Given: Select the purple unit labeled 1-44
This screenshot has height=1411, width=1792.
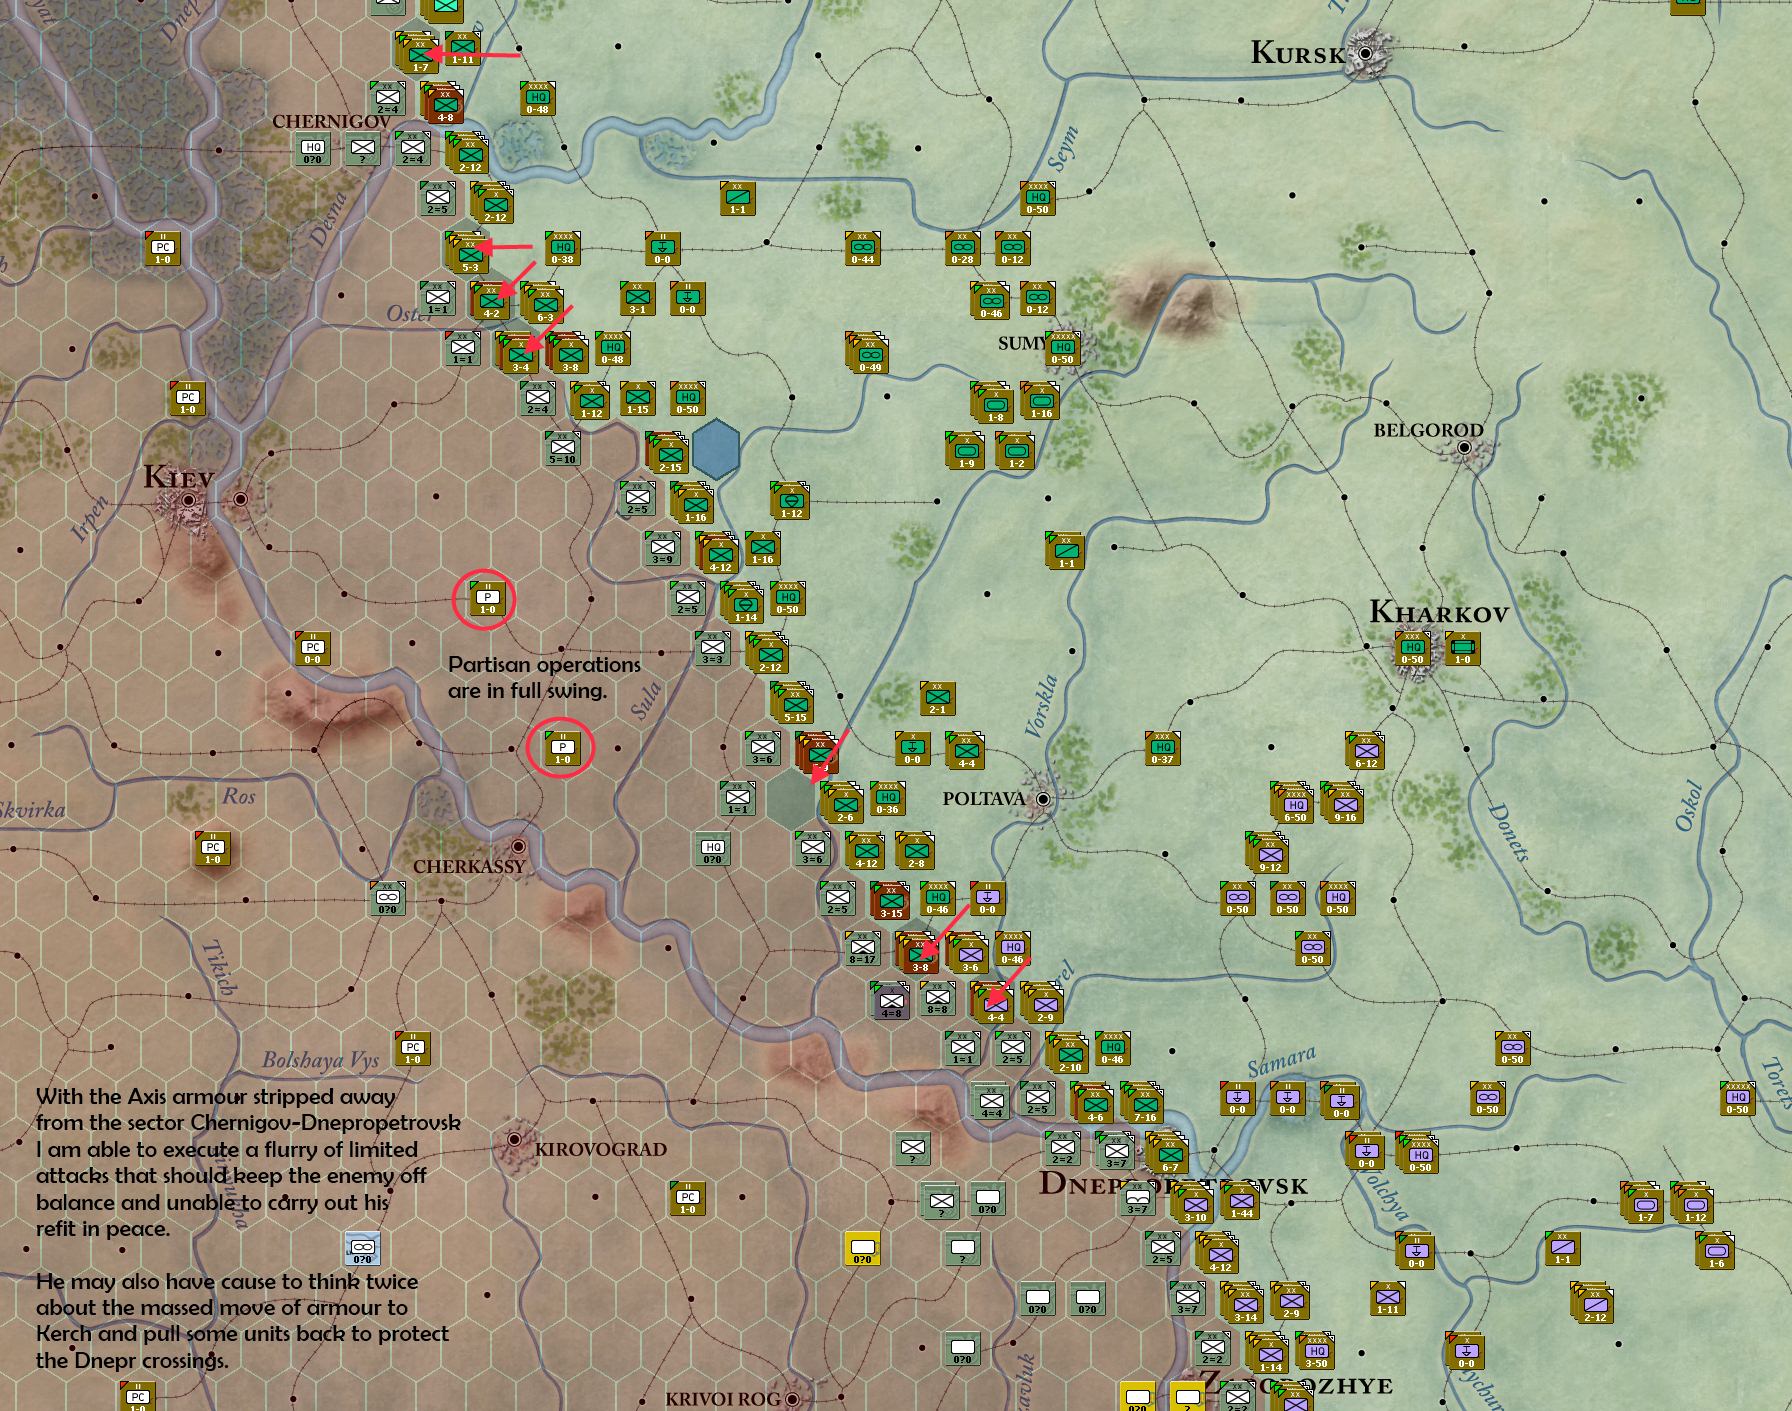Looking at the screenshot, I should tap(1241, 1200).
